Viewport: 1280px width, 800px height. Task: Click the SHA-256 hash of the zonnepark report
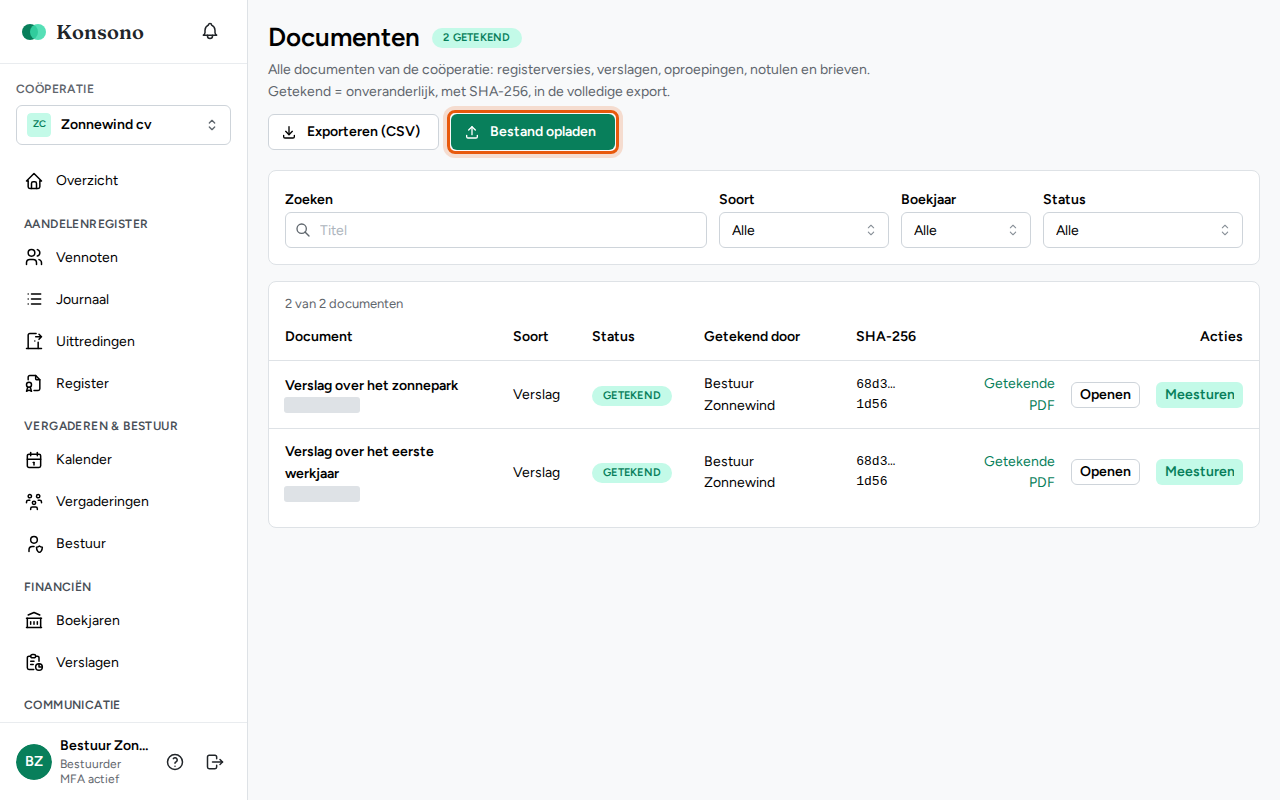[x=876, y=394]
